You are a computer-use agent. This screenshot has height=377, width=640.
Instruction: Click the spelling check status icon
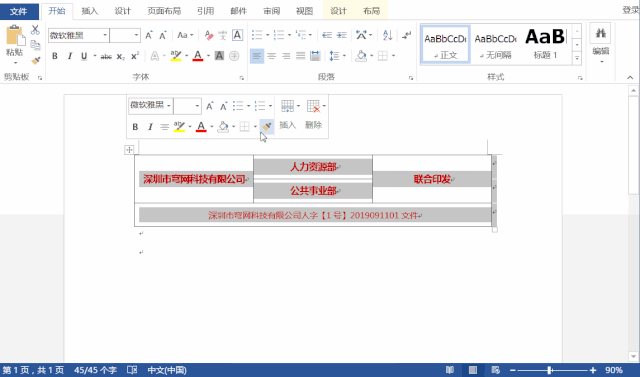[x=132, y=370]
